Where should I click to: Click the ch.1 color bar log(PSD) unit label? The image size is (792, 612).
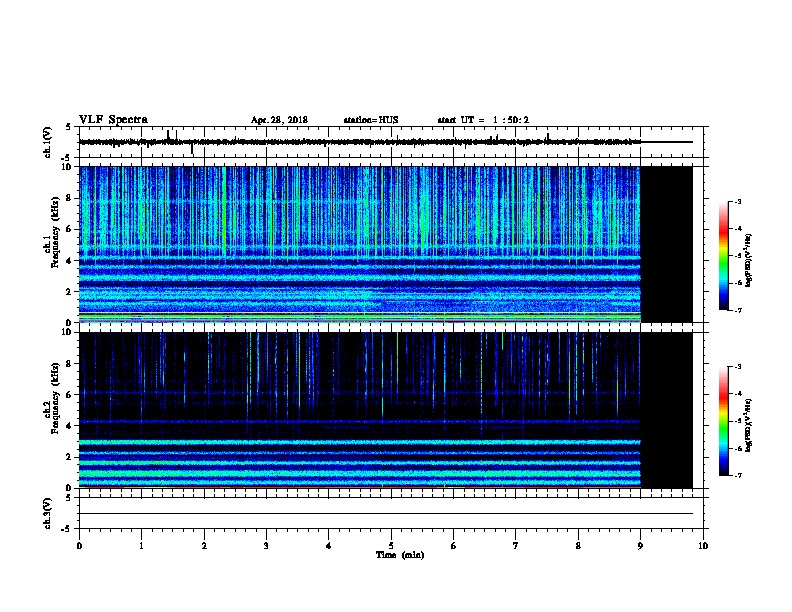(x=748, y=260)
